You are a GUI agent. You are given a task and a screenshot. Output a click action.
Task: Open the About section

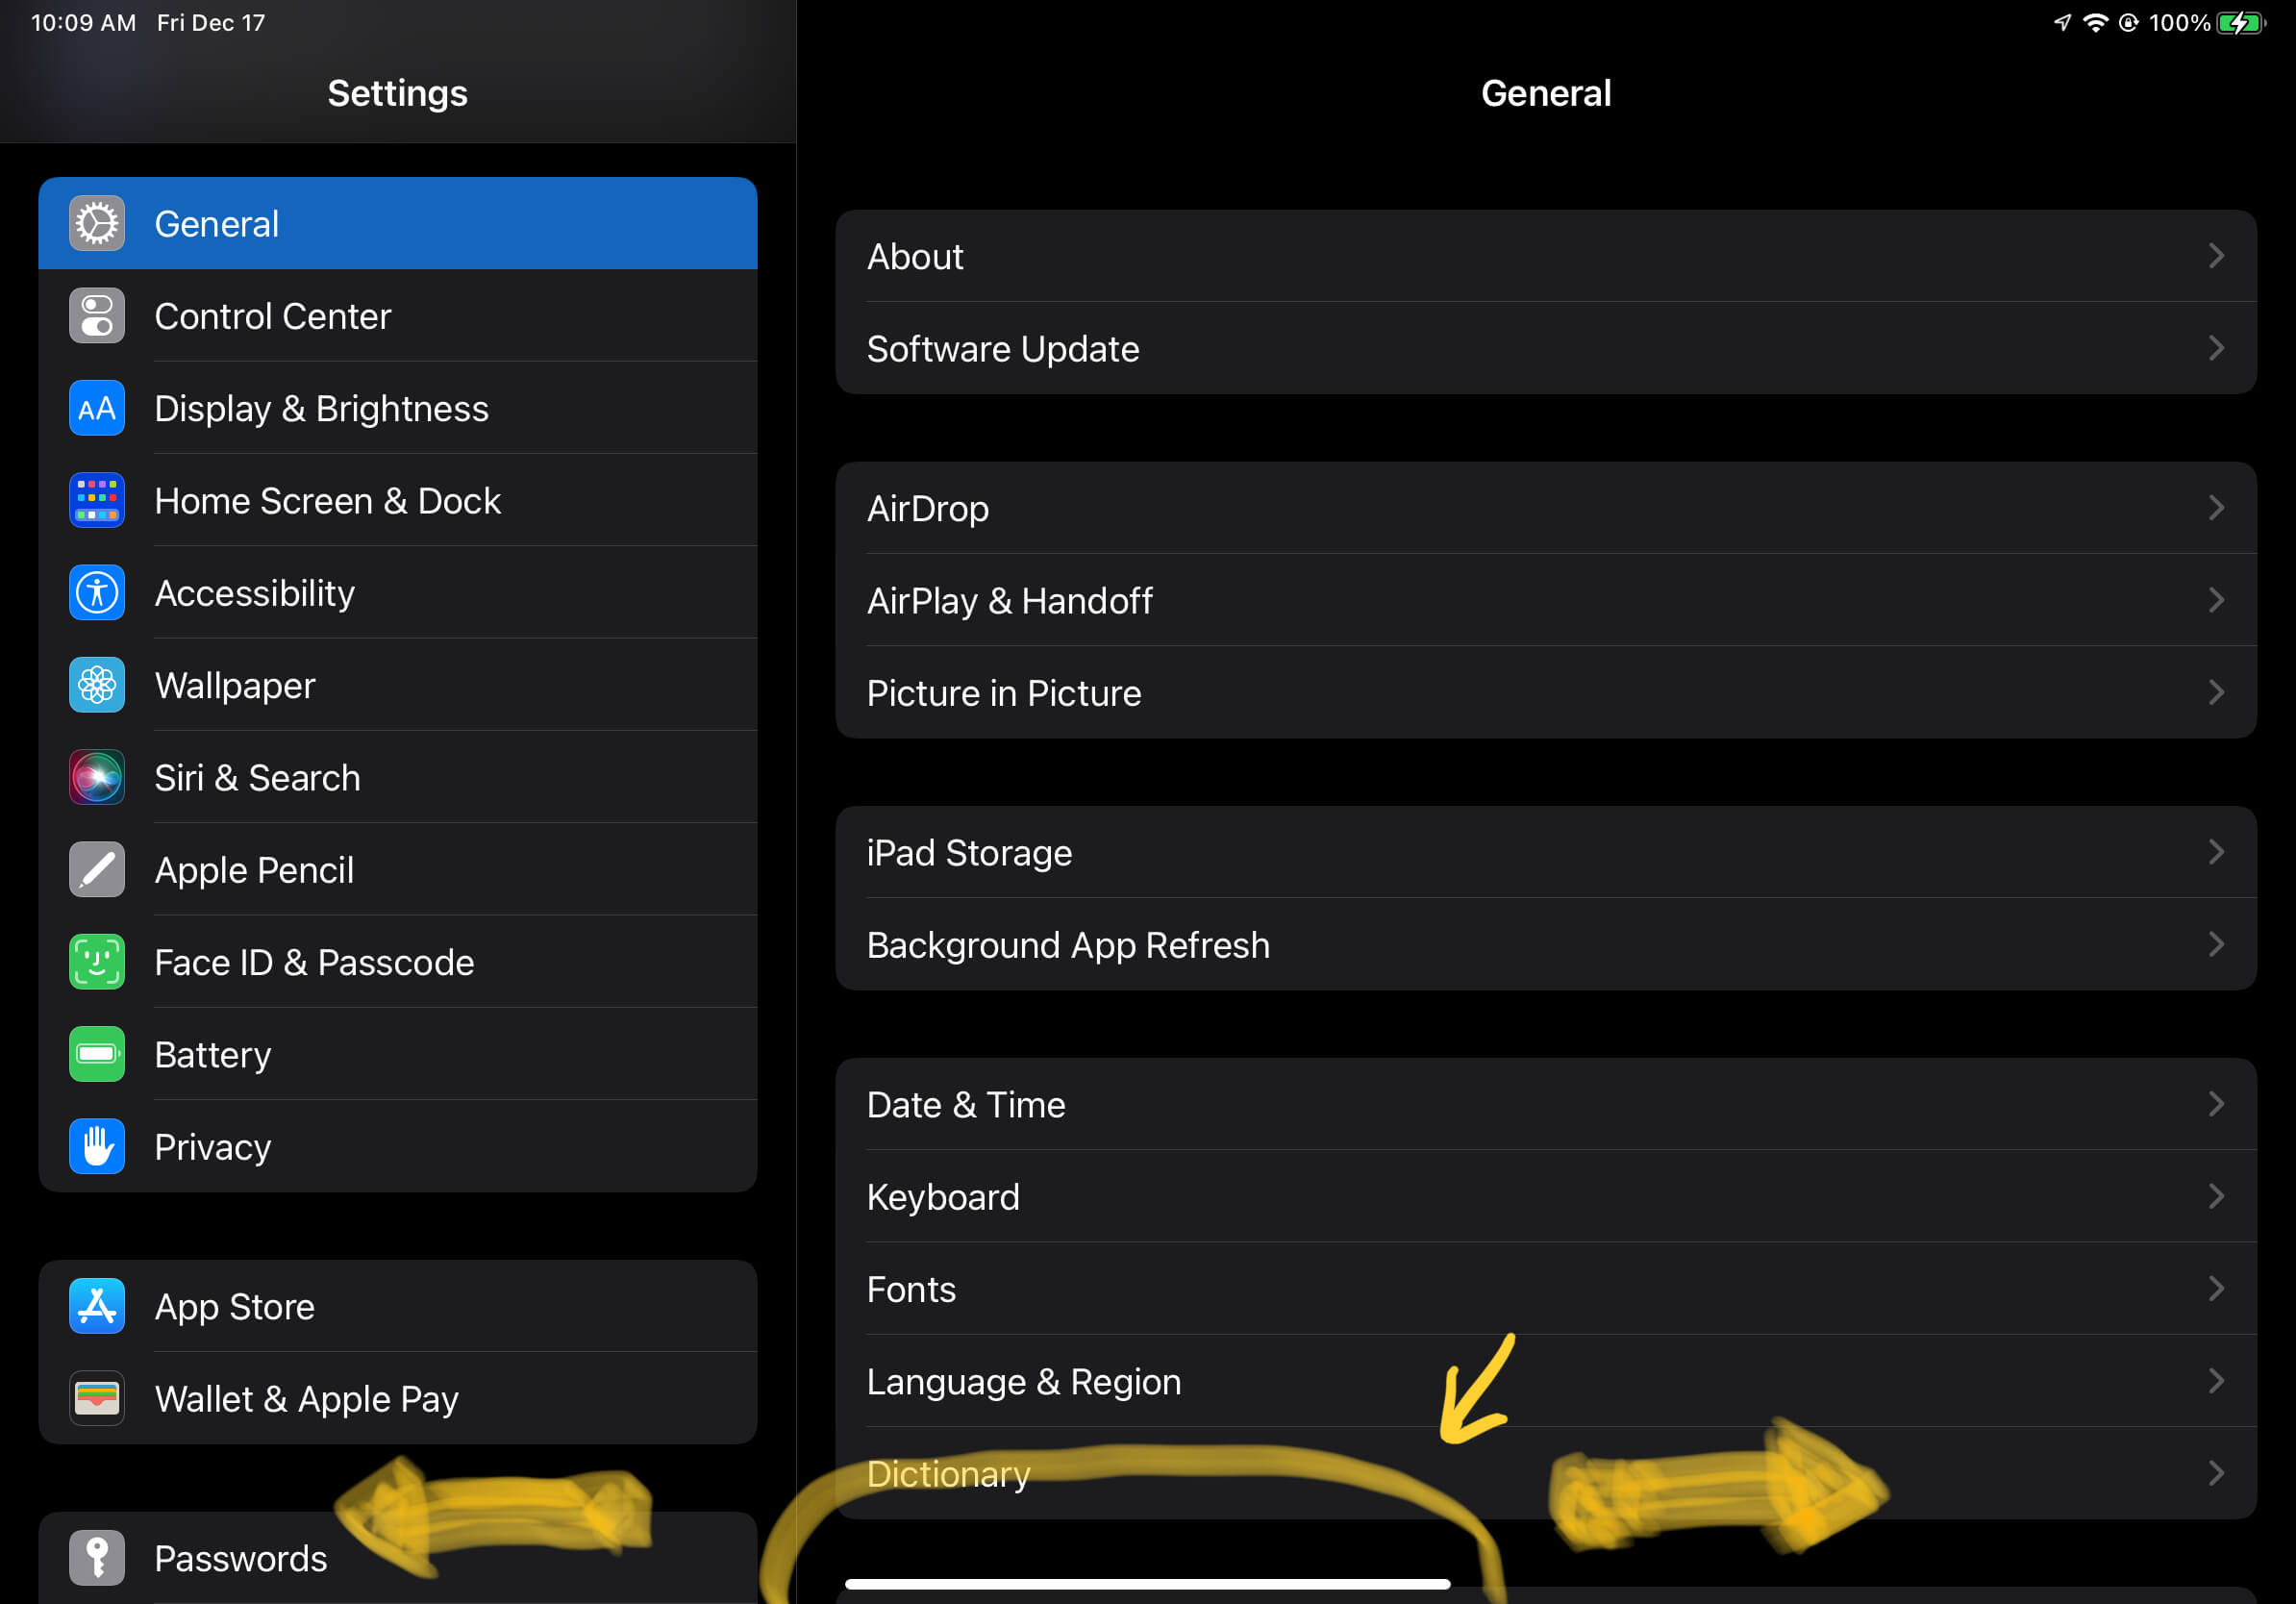tap(1544, 257)
